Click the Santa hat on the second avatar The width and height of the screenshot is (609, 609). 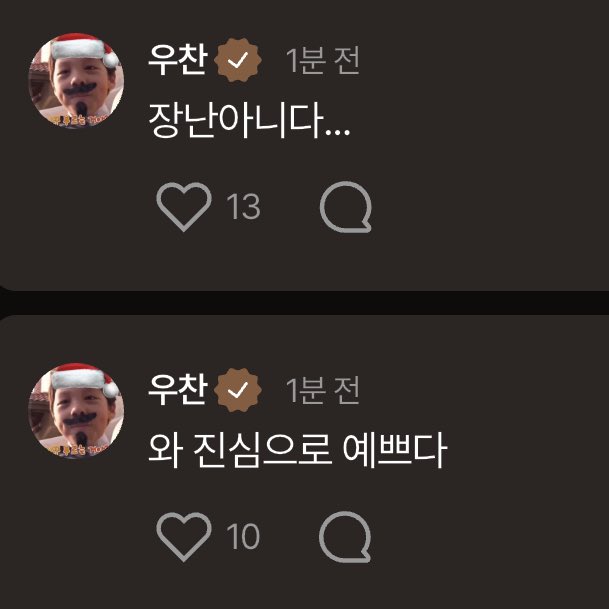click(84, 379)
